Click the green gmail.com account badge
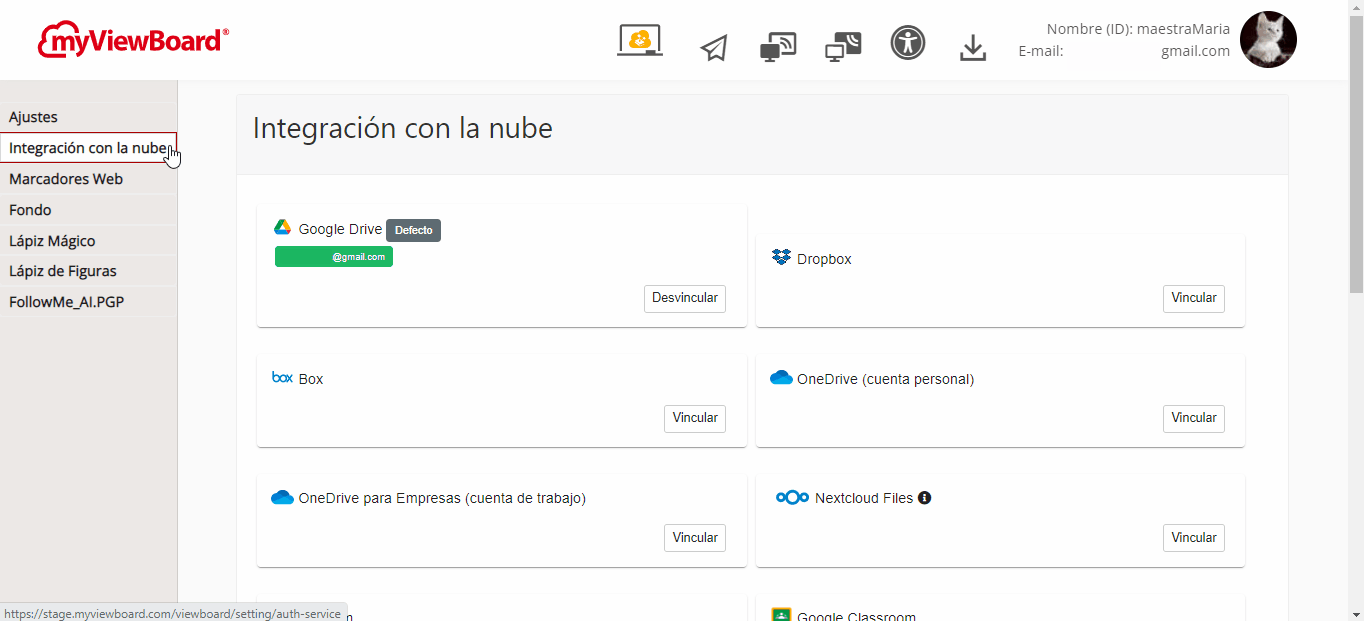Viewport: 1364px width, 621px height. [334, 257]
